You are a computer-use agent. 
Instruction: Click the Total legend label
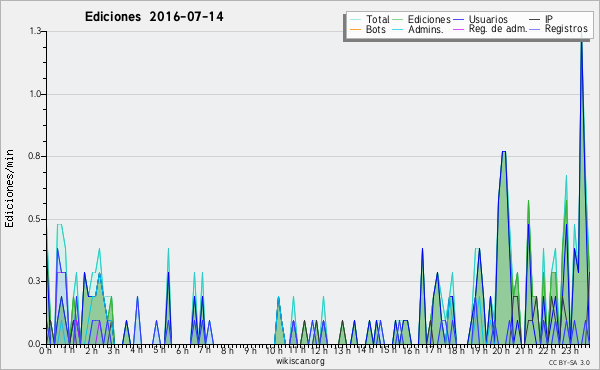tap(378, 19)
